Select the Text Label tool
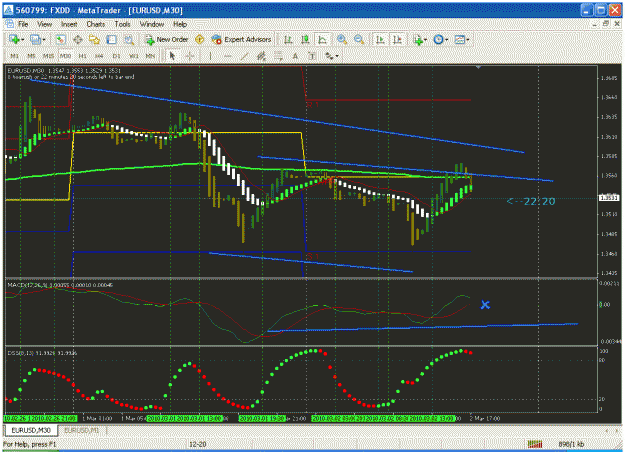Screen dimensions: 625x452 coord(312,56)
